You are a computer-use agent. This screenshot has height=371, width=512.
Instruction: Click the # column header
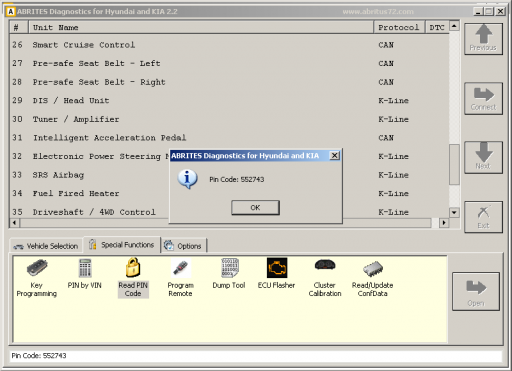click(19, 27)
